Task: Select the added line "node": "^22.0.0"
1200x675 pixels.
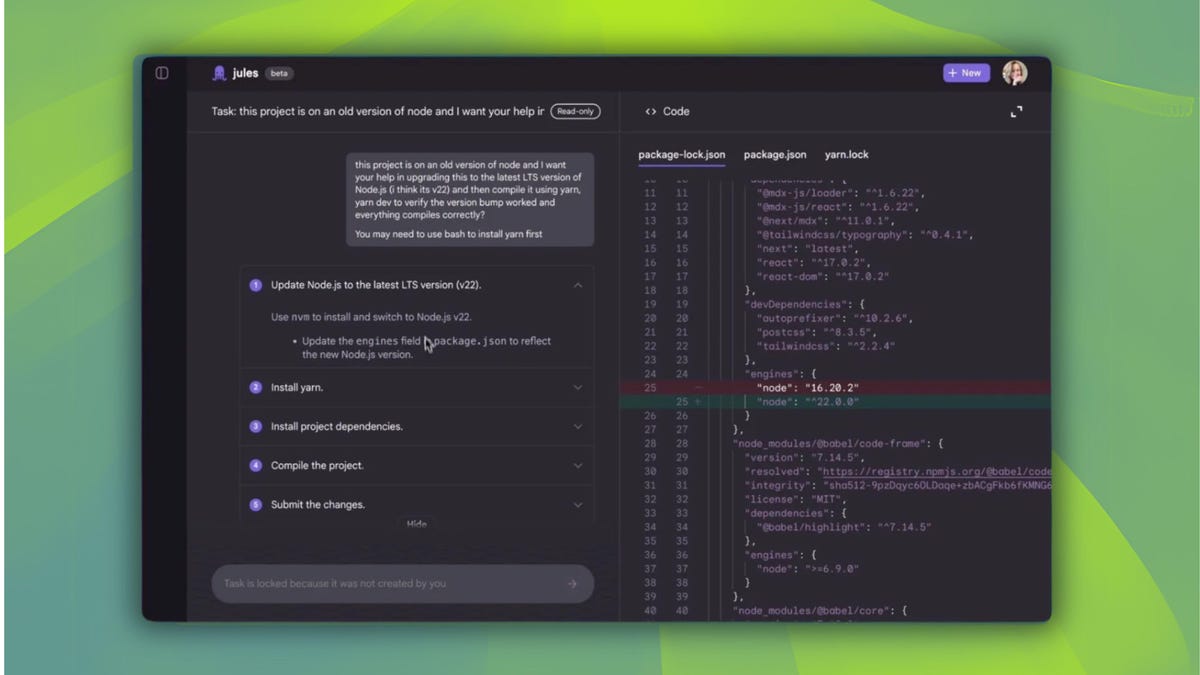Action: (835, 402)
